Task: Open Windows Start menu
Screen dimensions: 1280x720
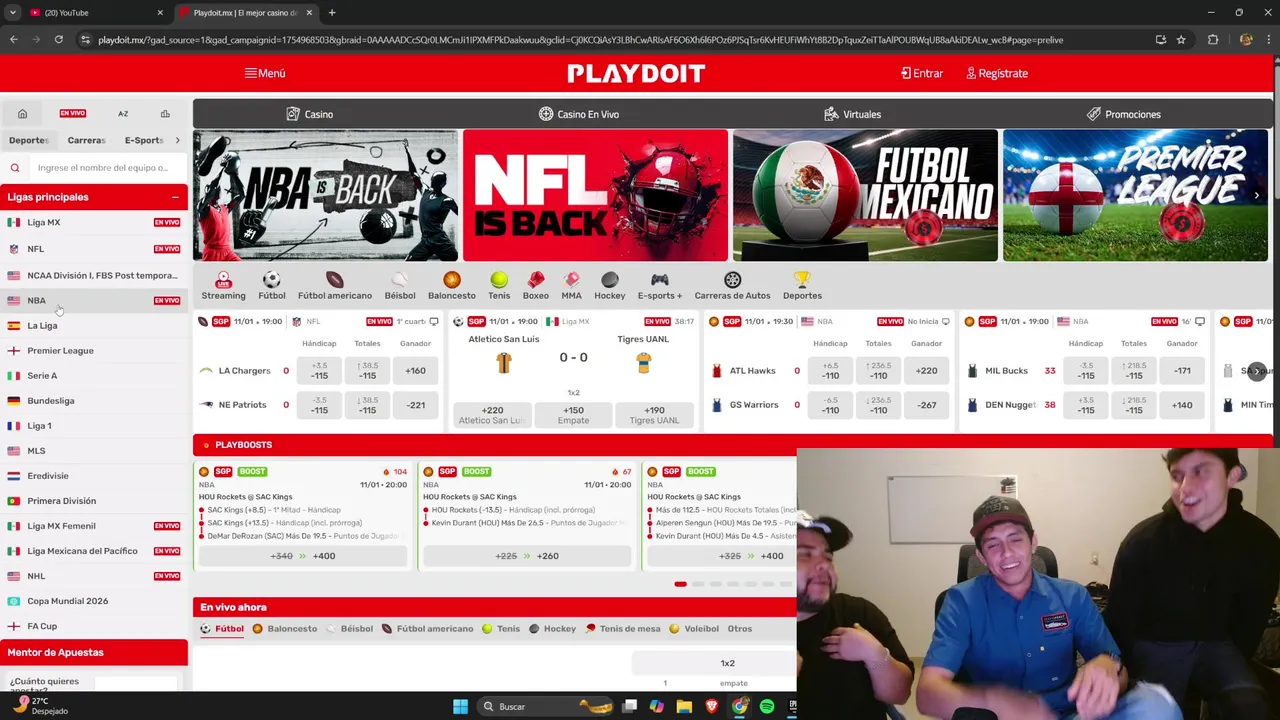Action: pyautogui.click(x=460, y=707)
